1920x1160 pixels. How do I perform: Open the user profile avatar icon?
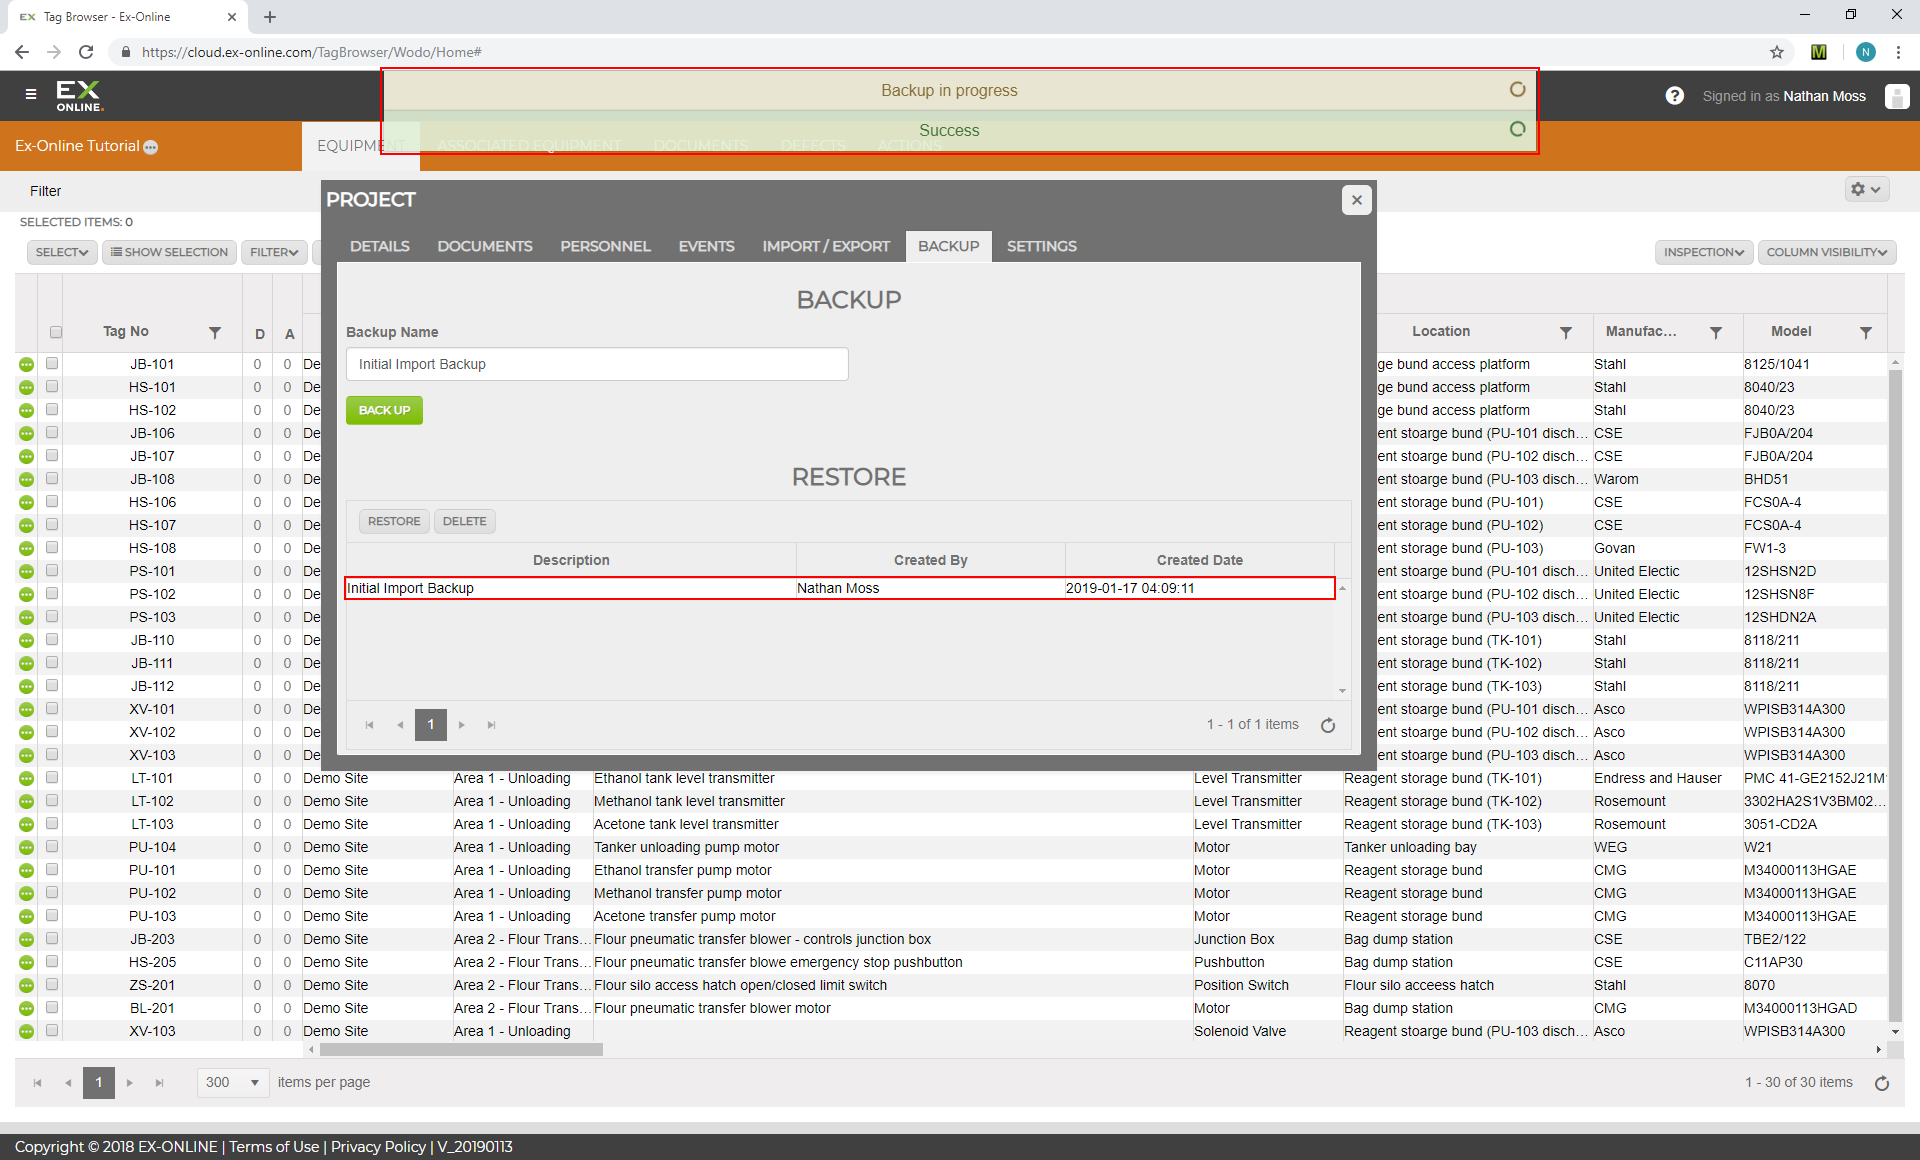click(x=1896, y=96)
